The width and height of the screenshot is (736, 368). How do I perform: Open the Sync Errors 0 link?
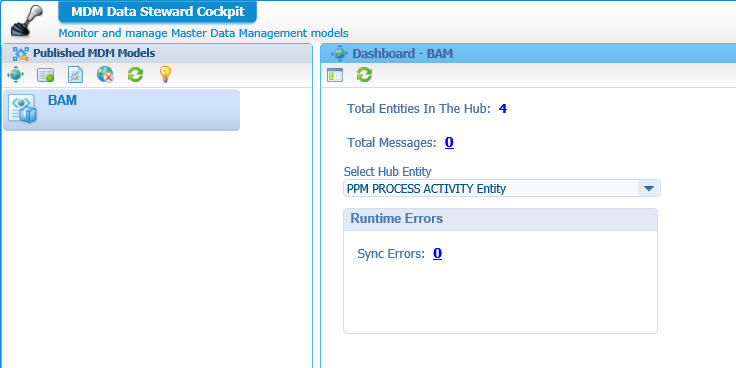(437, 253)
